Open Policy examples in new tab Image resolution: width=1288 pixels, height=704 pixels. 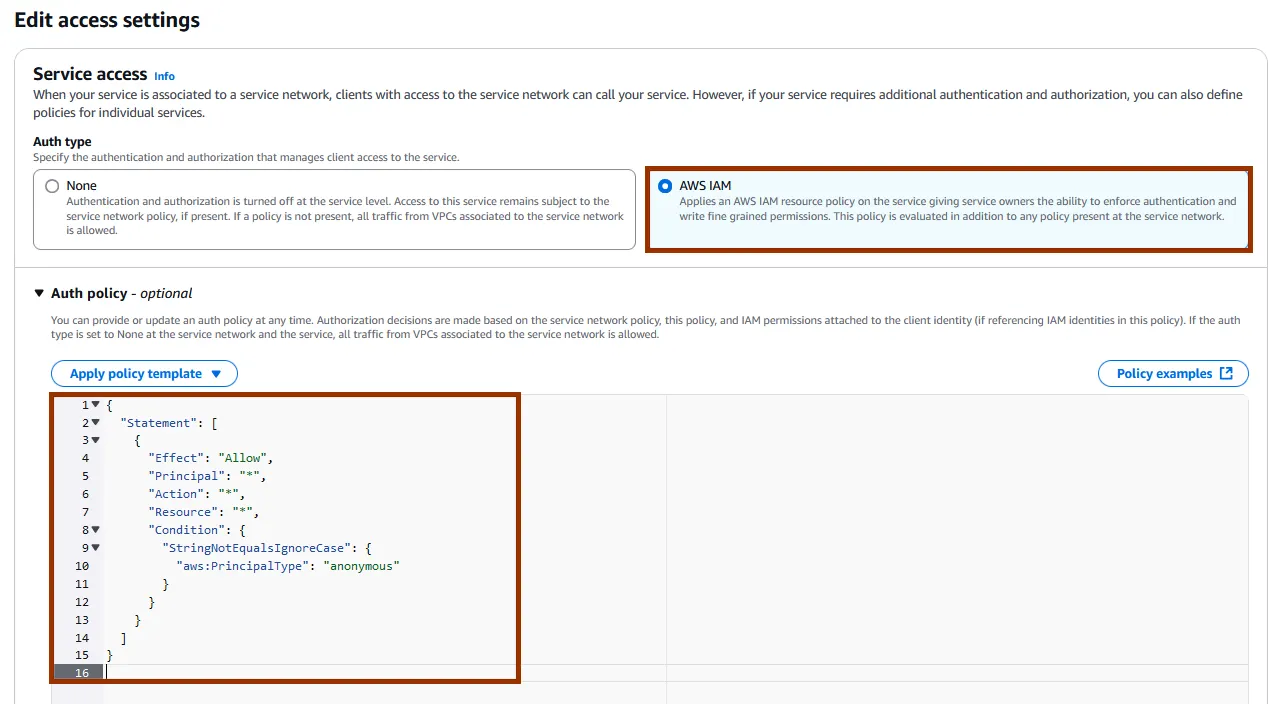1173,373
